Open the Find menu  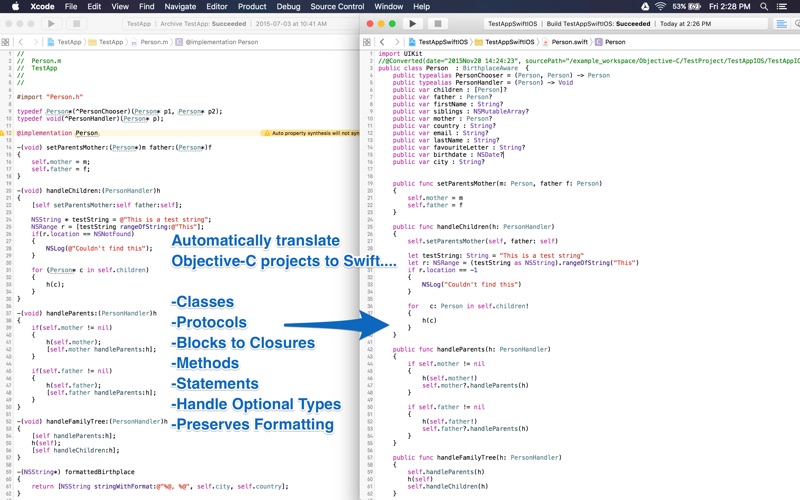coord(146,6)
